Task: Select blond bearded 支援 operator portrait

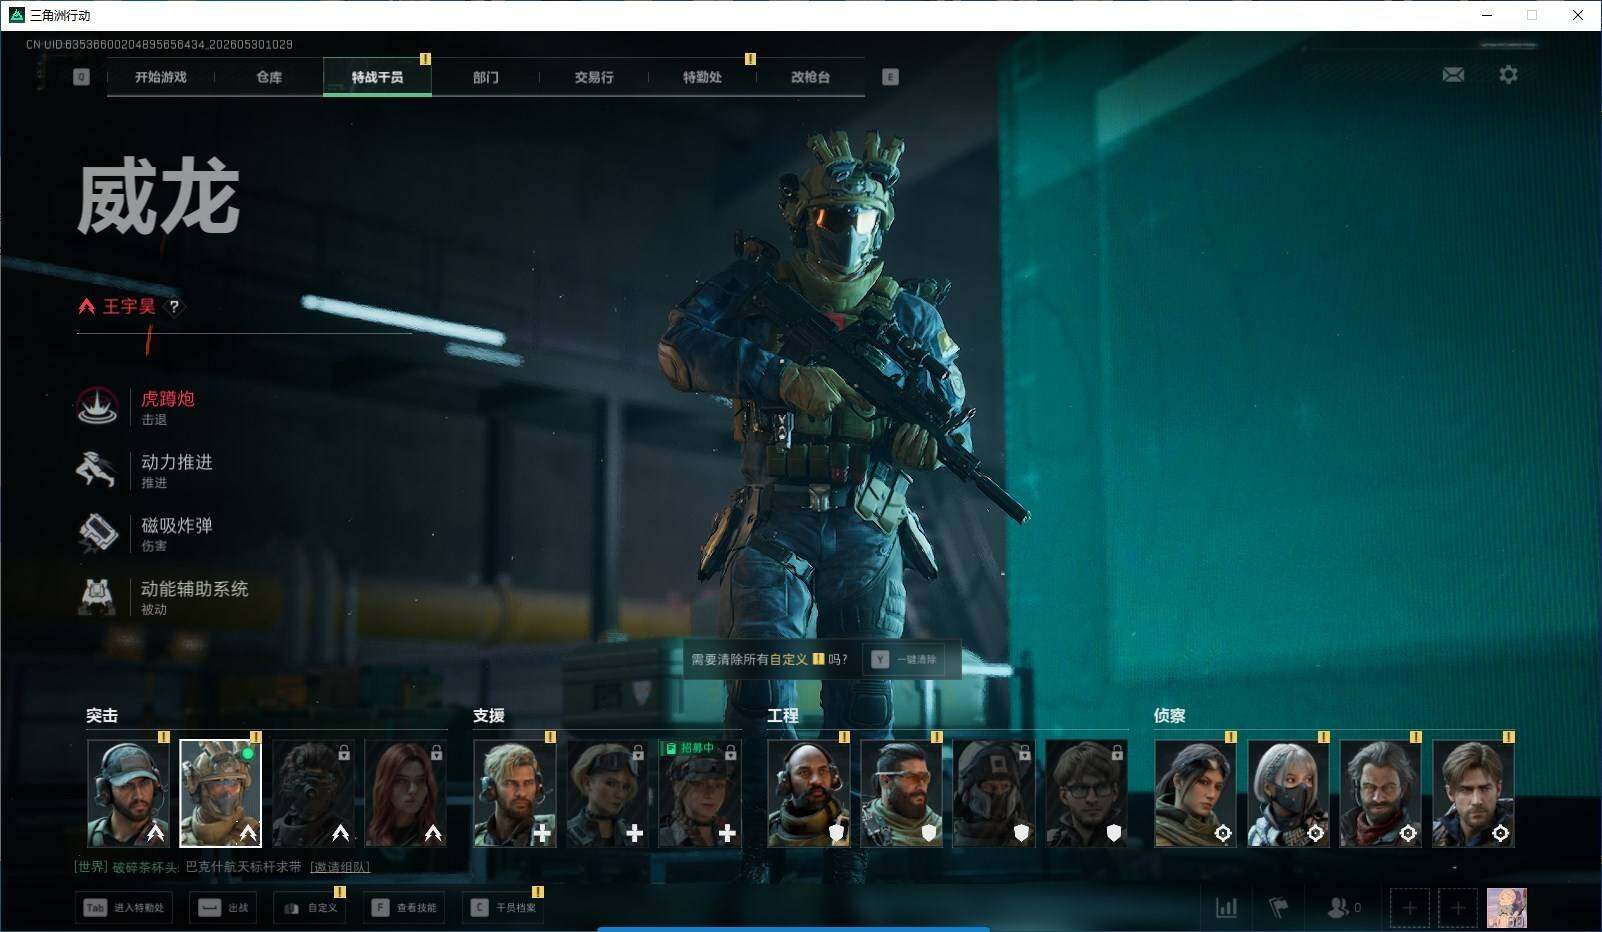Action: 514,794
